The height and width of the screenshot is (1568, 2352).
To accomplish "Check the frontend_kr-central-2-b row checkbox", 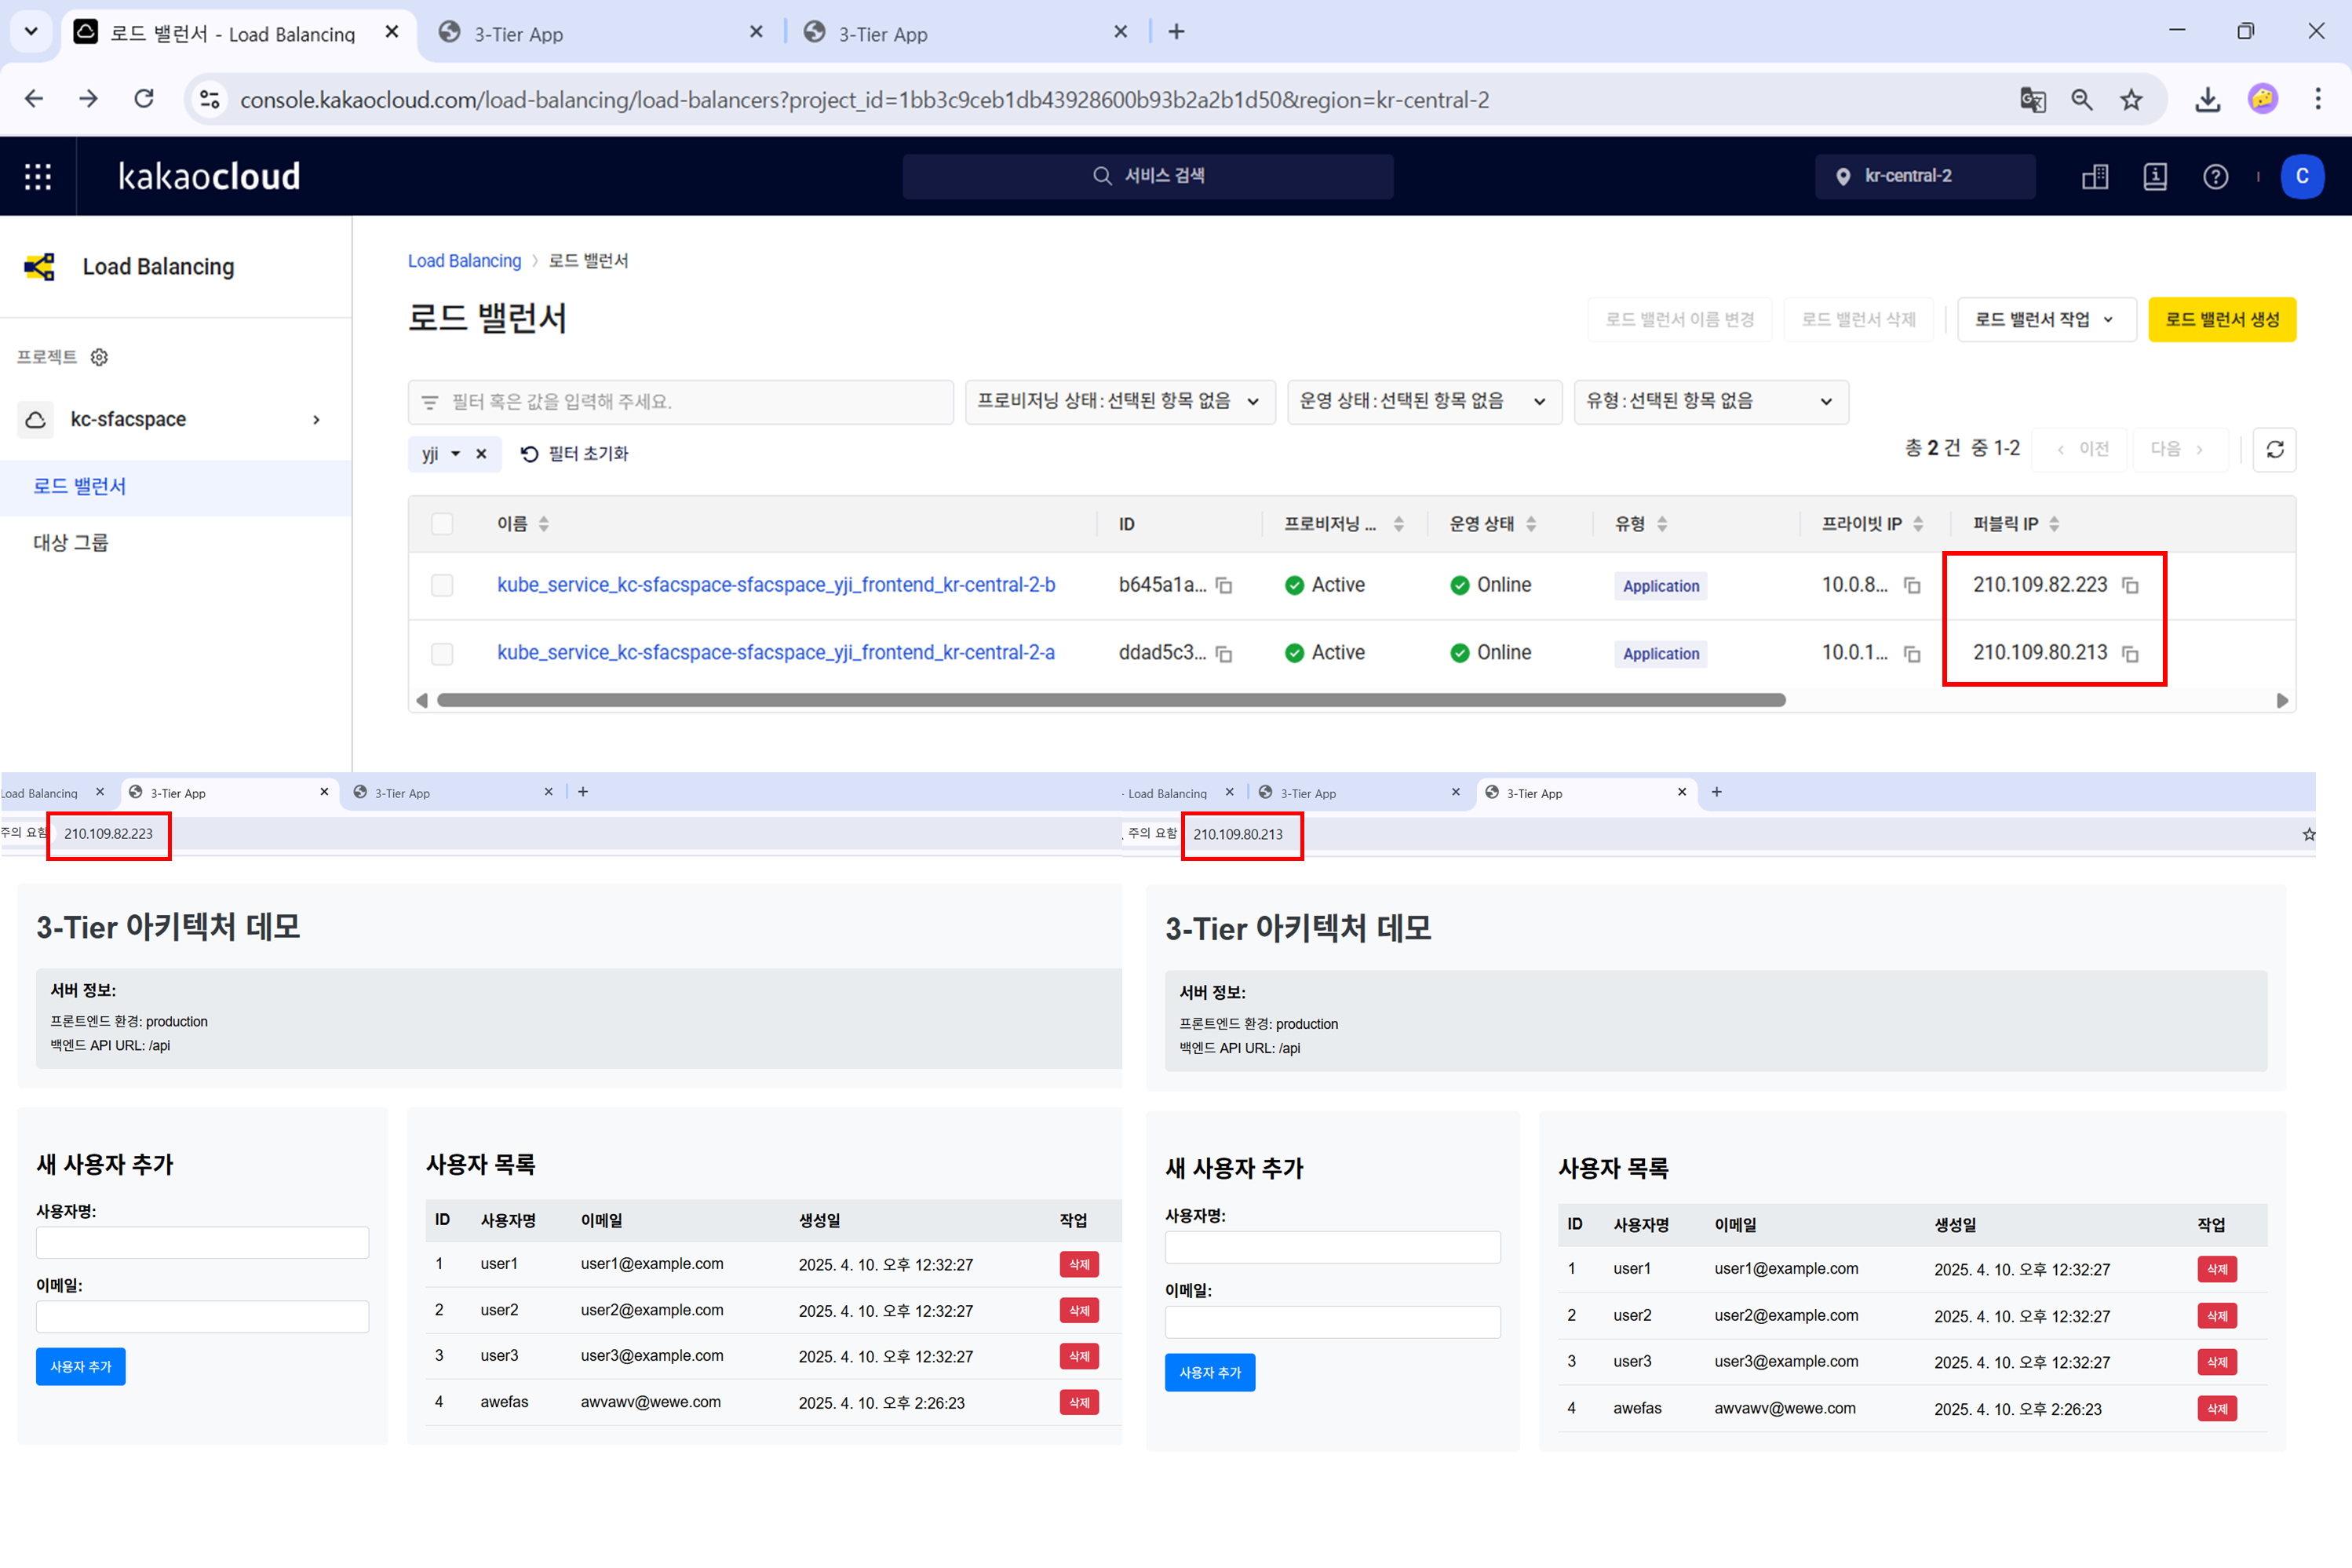I will 442,585.
